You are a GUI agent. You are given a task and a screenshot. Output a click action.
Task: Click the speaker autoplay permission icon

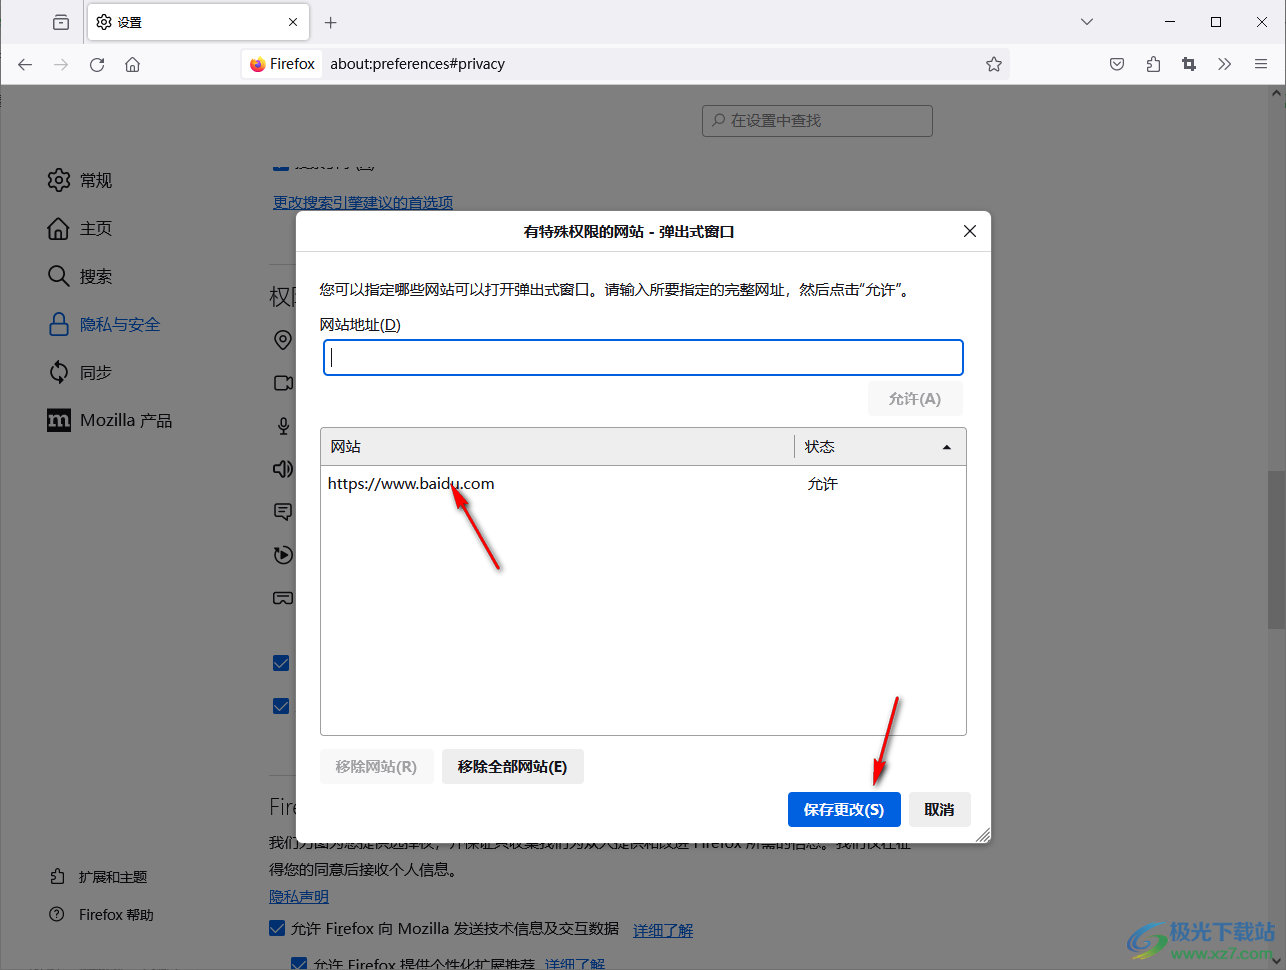coord(283,469)
